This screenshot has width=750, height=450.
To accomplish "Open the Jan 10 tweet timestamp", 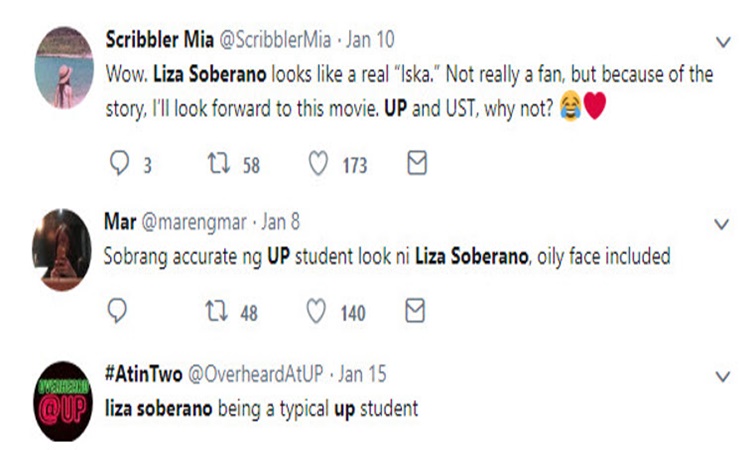I will [x=372, y=40].
